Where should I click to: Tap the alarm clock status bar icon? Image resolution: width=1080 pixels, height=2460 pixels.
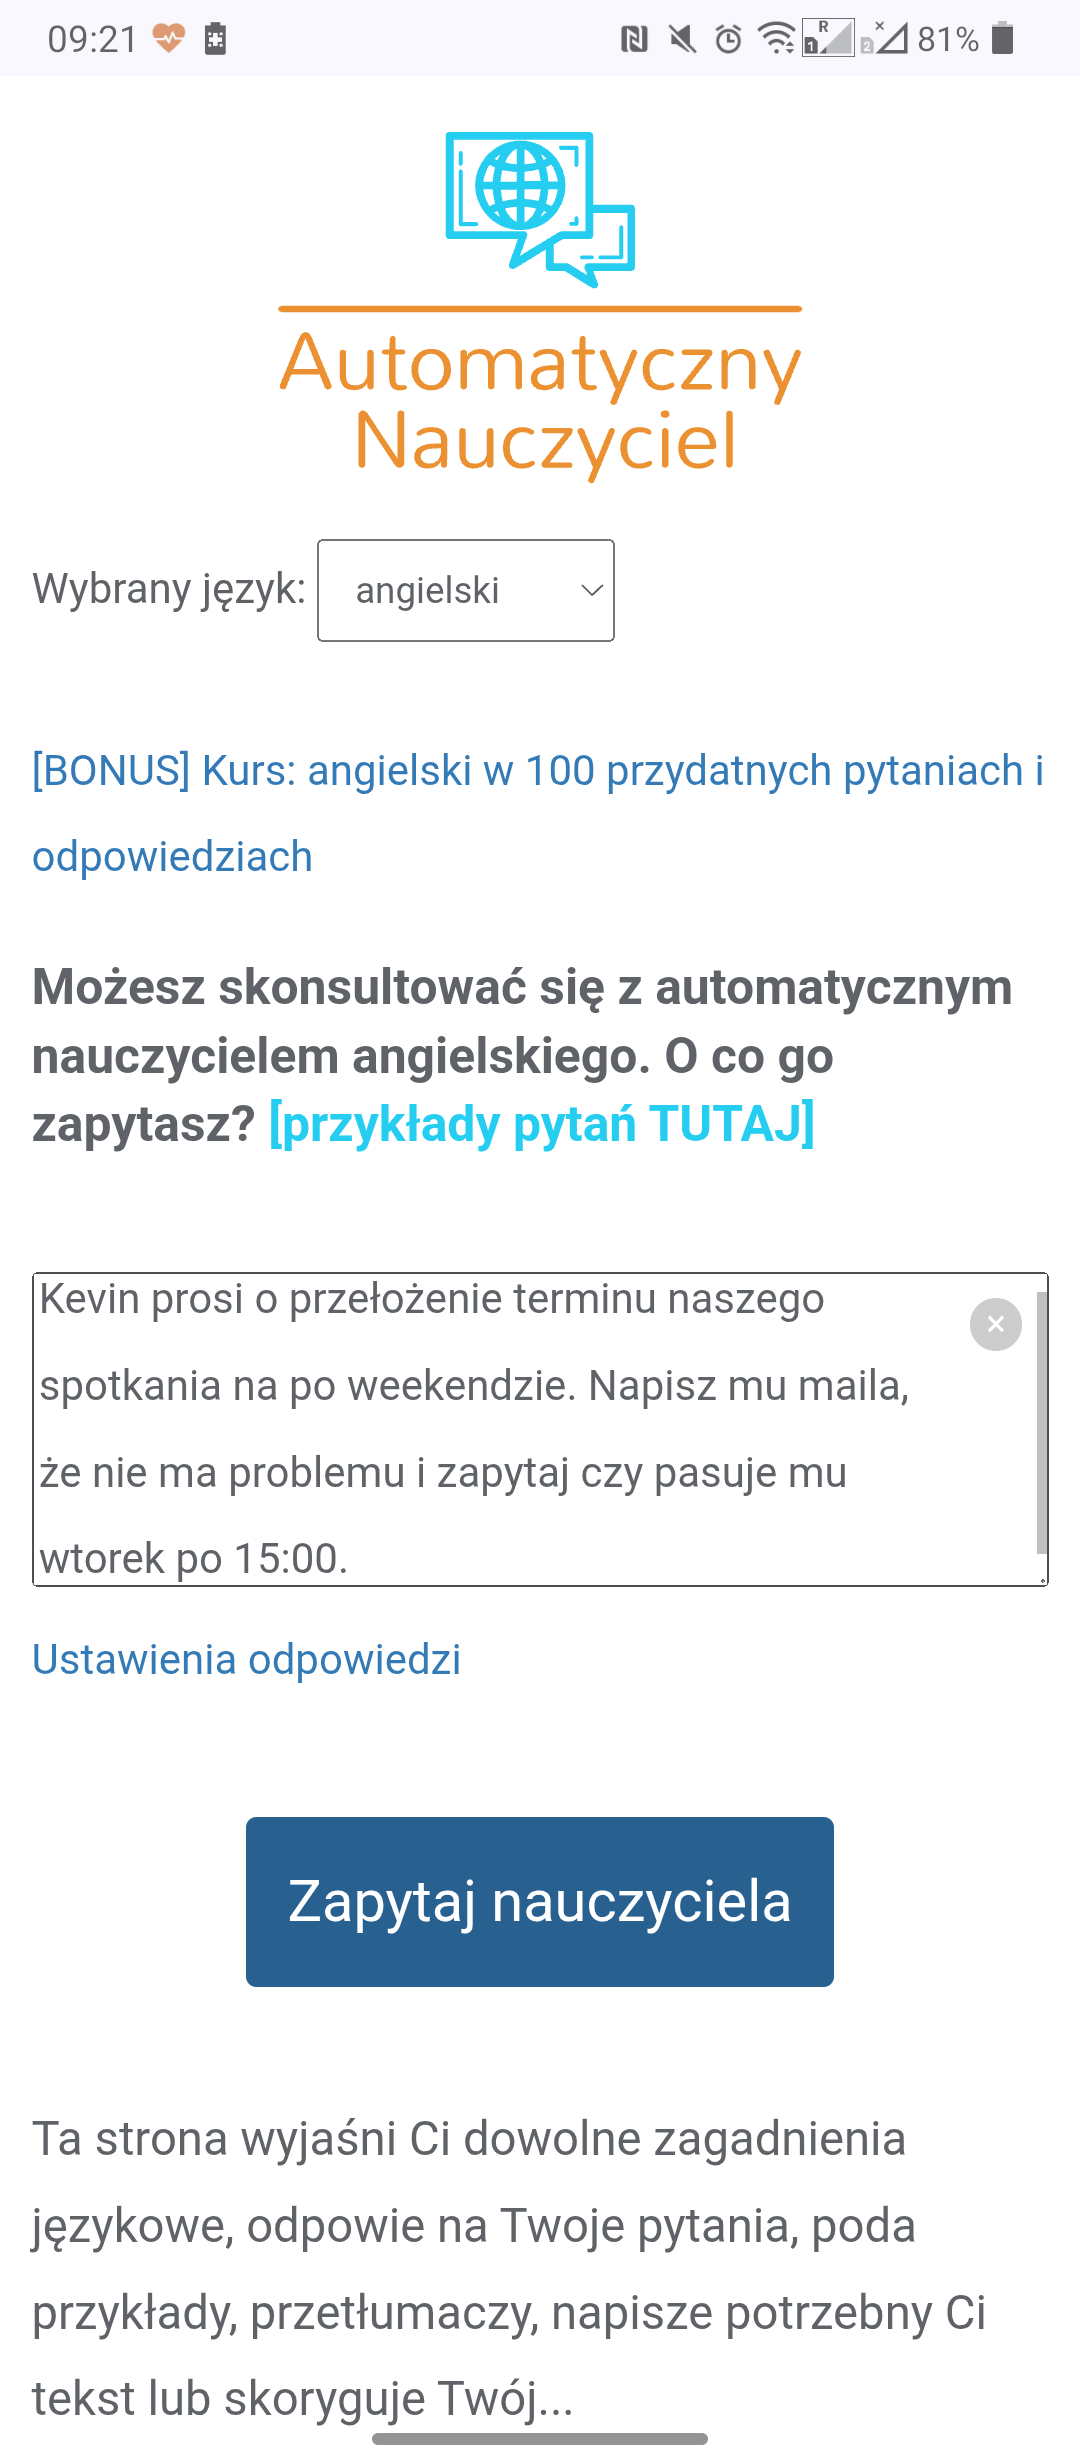pyautogui.click(x=726, y=40)
